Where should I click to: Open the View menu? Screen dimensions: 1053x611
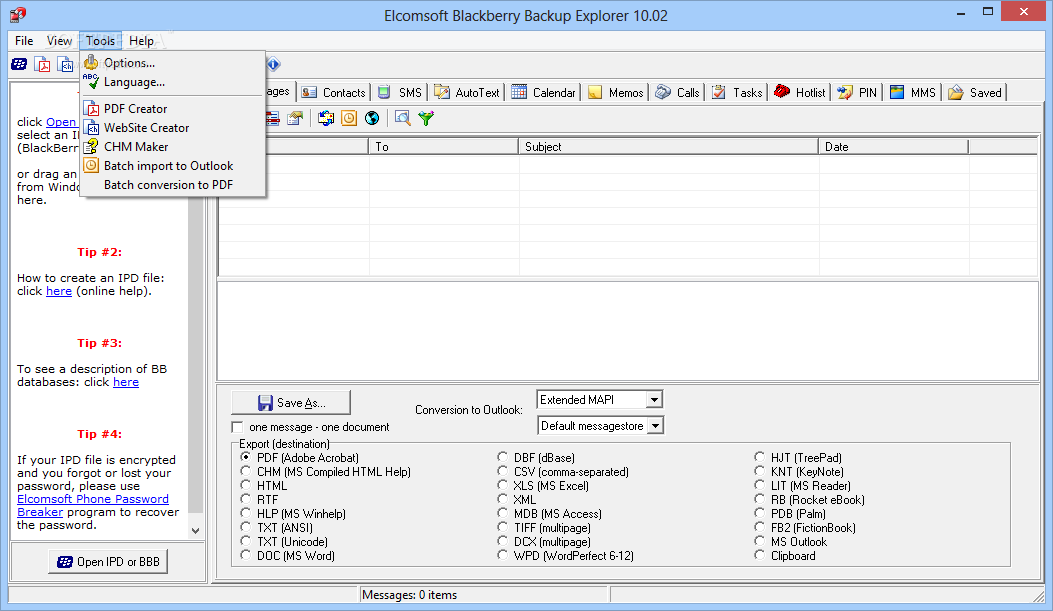(59, 41)
